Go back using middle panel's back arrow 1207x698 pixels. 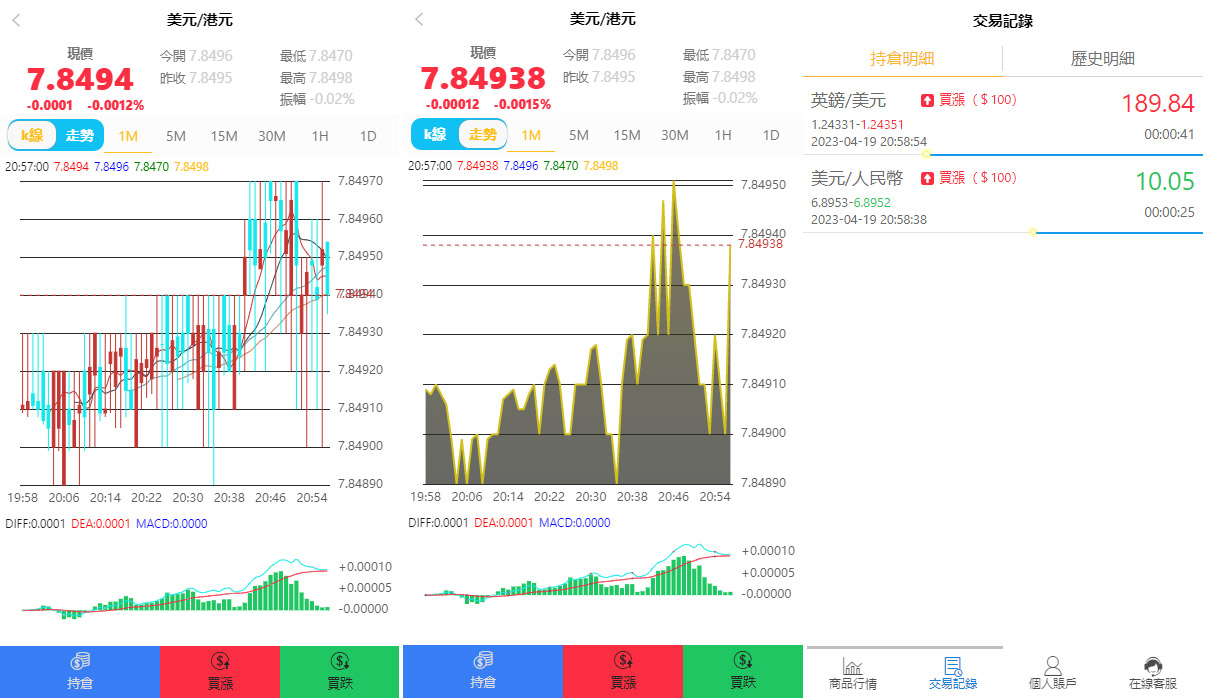coord(419,20)
